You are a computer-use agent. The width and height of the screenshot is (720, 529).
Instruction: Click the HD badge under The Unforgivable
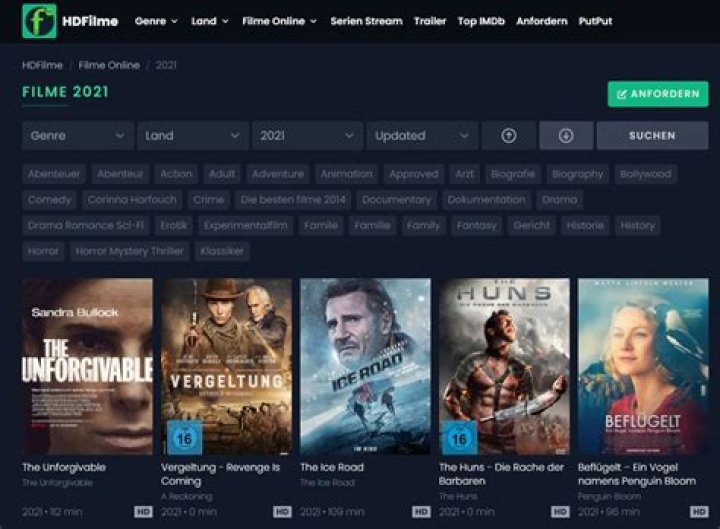143,512
